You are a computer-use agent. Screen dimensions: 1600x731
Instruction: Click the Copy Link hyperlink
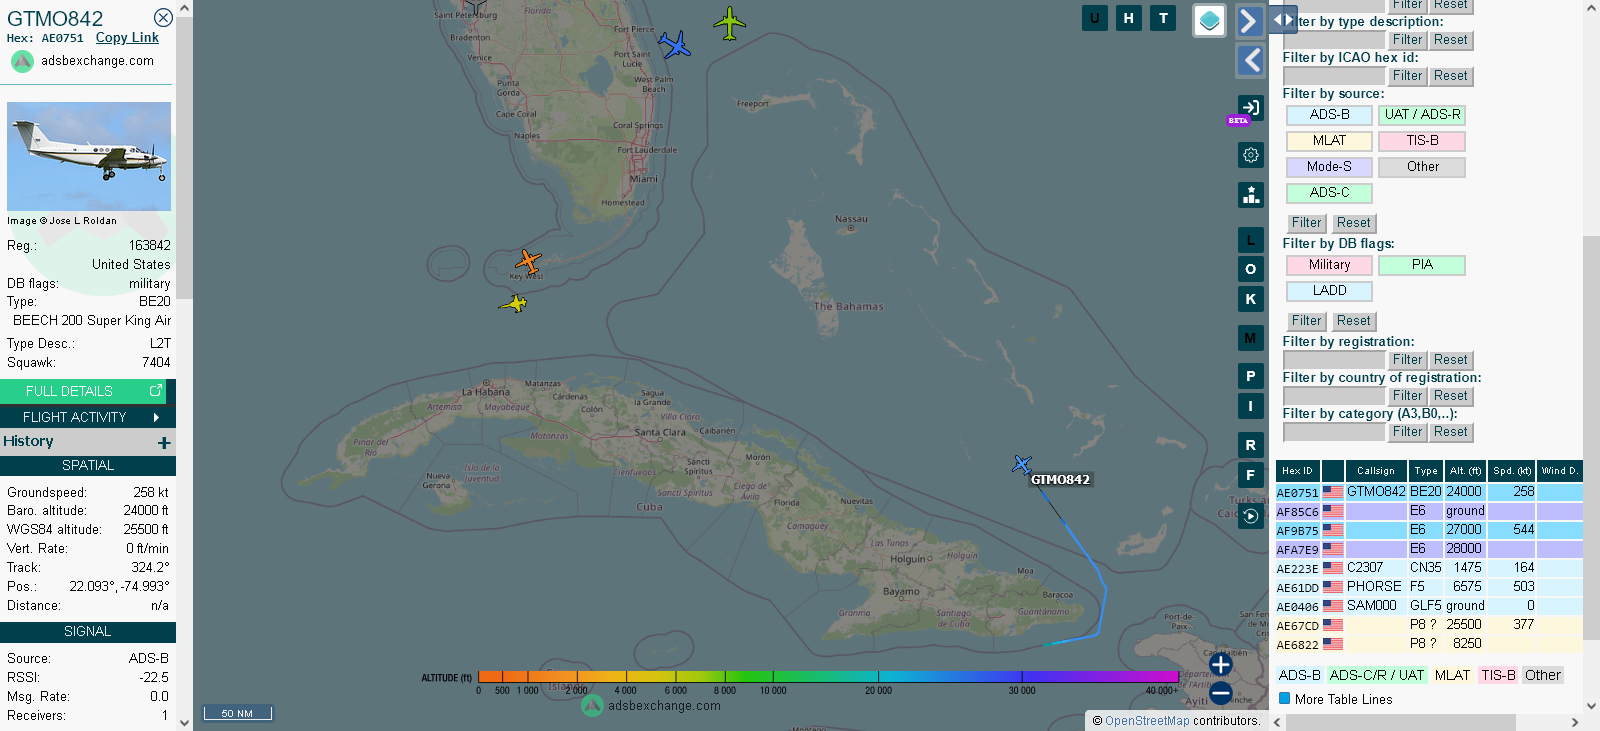(x=127, y=38)
